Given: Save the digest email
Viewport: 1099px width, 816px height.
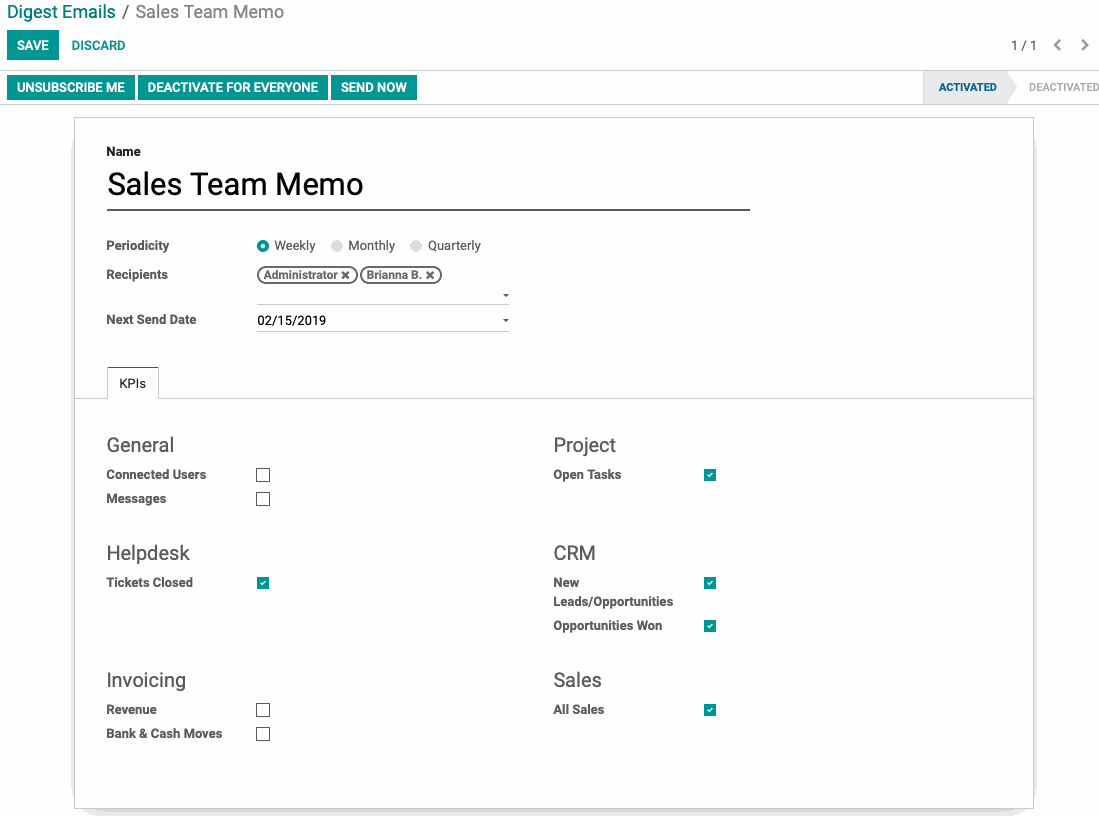Looking at the screenshot, I should point(33,46).
